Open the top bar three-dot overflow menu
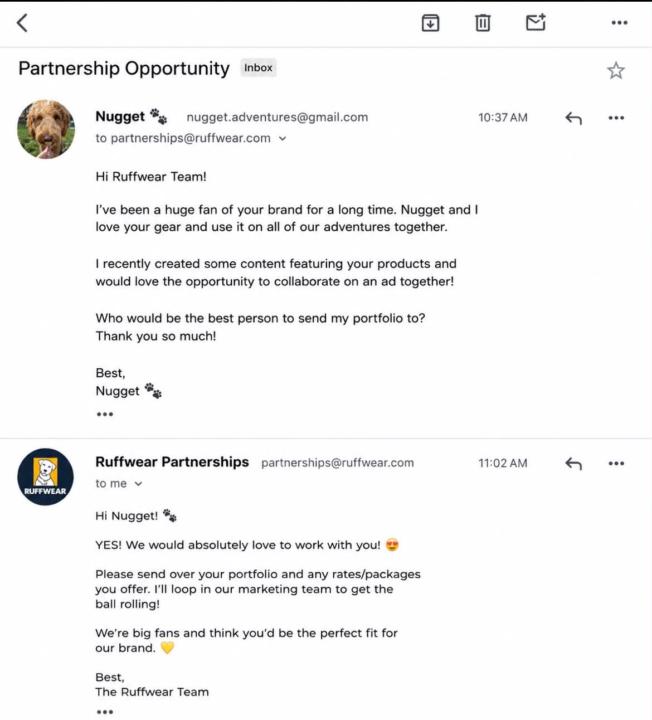The height and width of the screenshot is (720, 652). point(619,22)
